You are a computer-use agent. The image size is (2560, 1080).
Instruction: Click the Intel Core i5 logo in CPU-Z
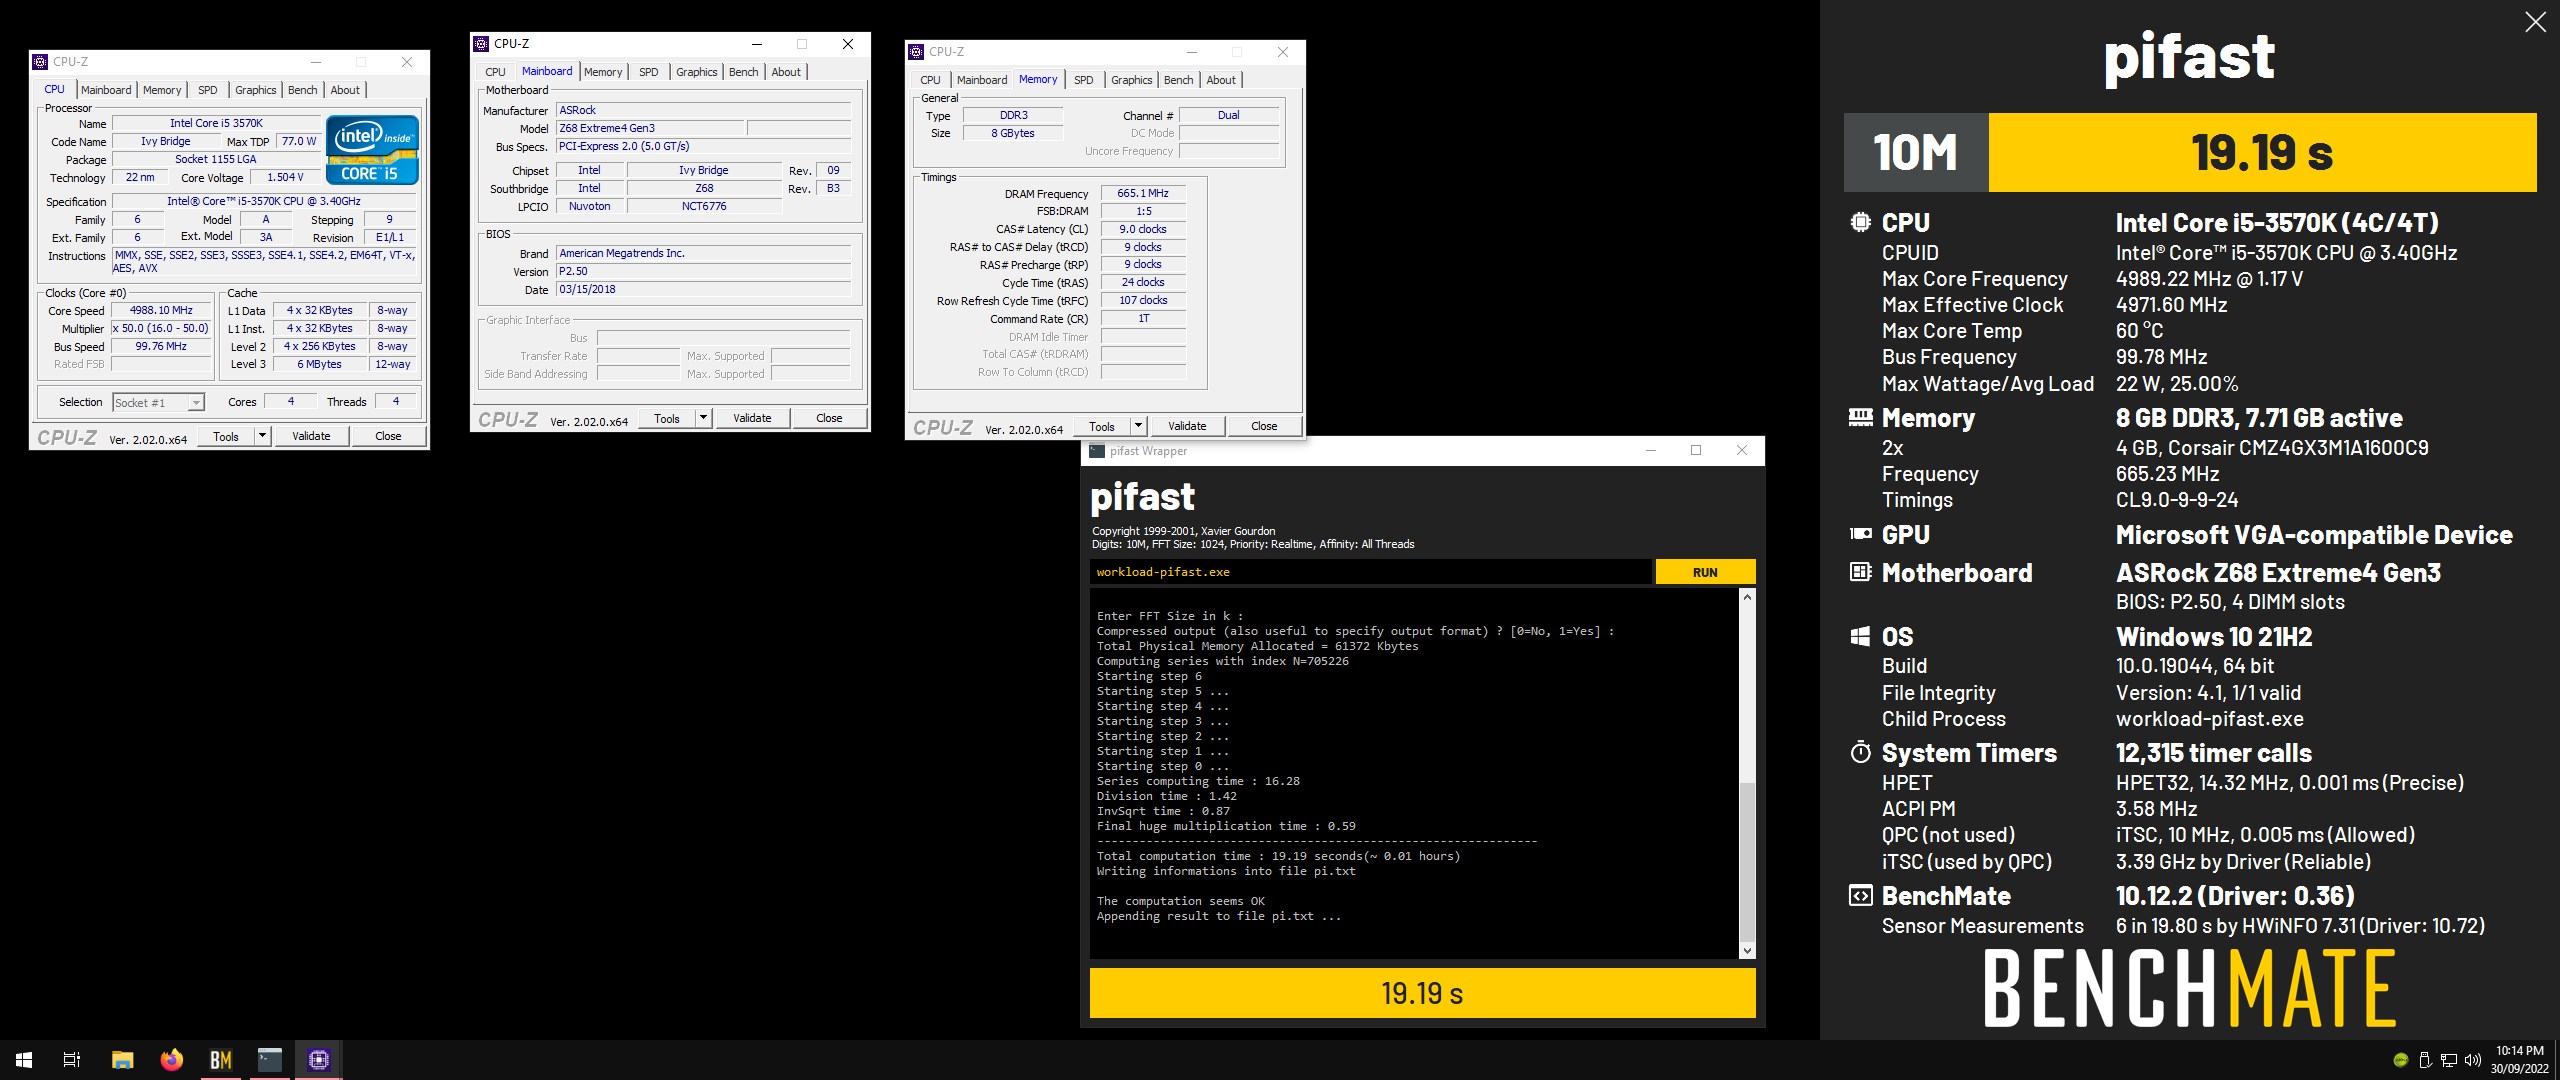[x=372, y=150]
